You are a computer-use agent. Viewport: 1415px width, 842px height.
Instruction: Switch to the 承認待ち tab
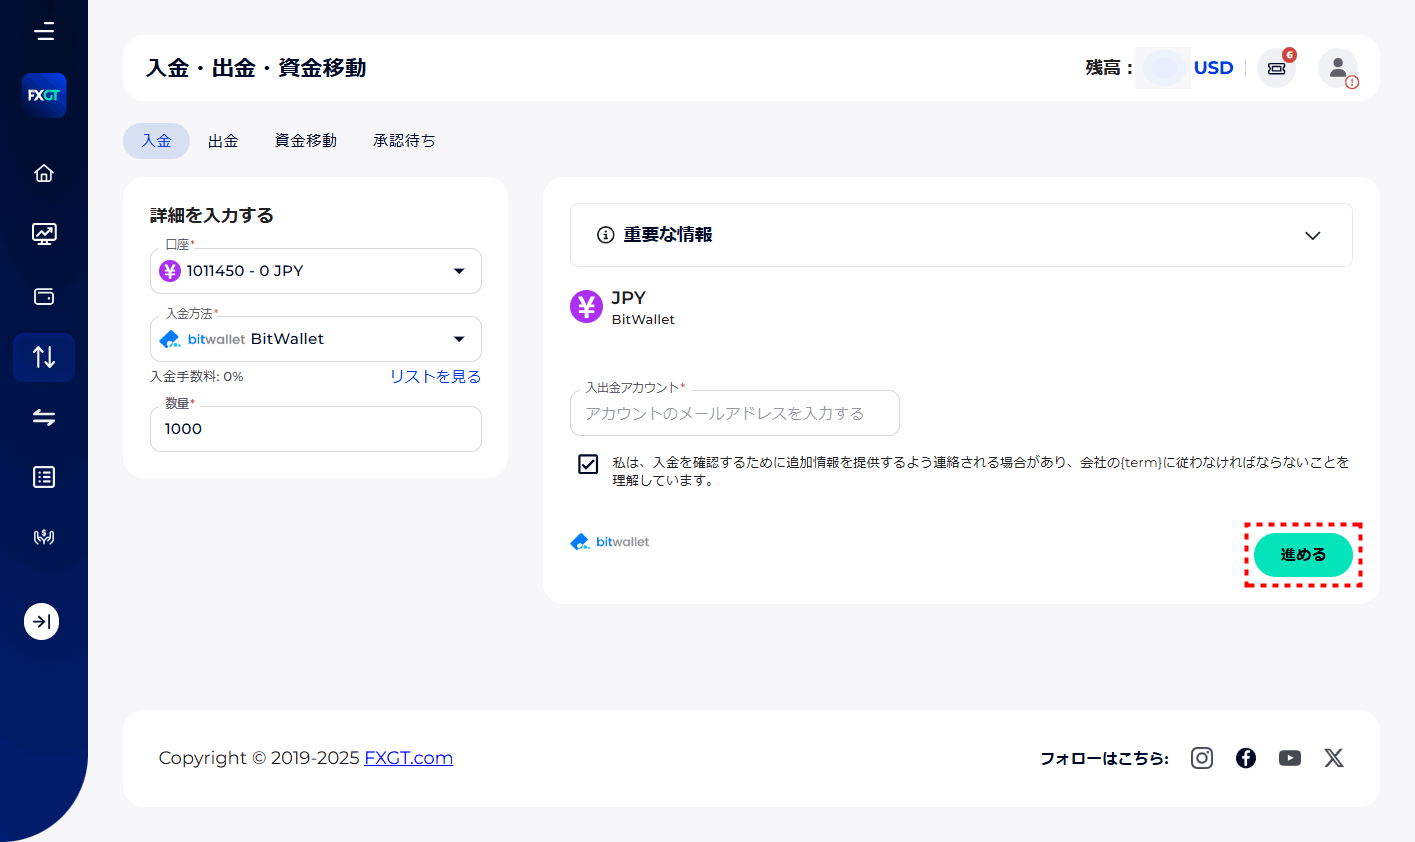[x=404, y=141]
